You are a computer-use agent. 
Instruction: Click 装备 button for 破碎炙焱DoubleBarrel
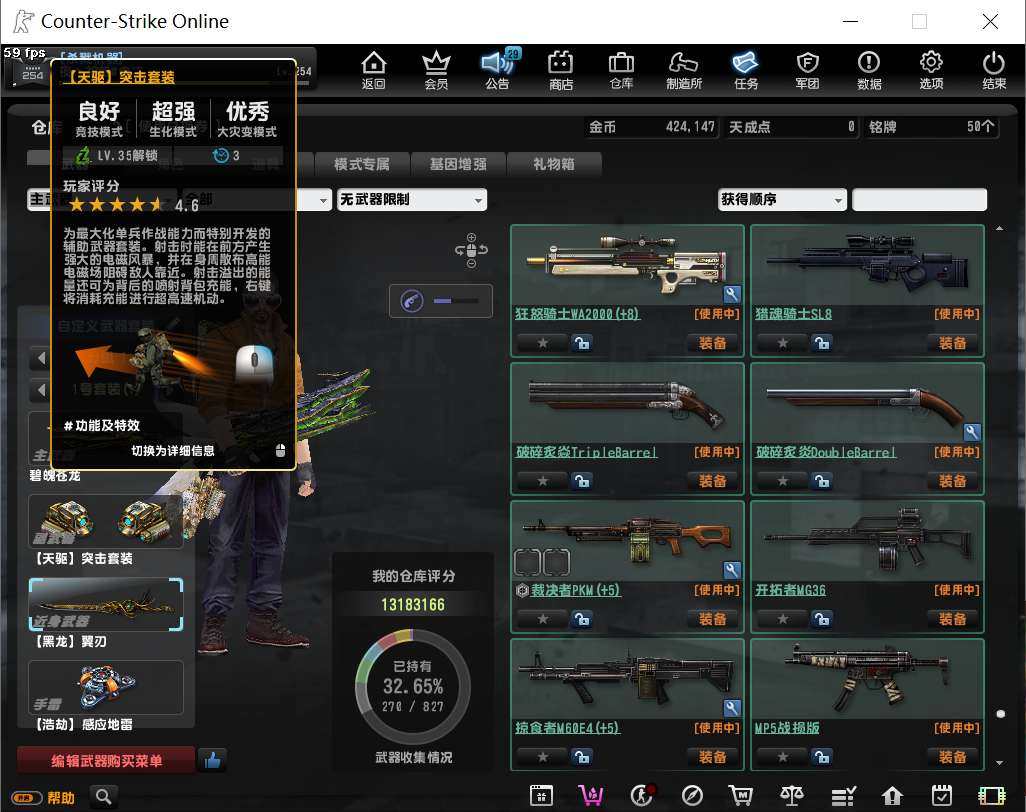pyautogui.click(x=953, y=481)
